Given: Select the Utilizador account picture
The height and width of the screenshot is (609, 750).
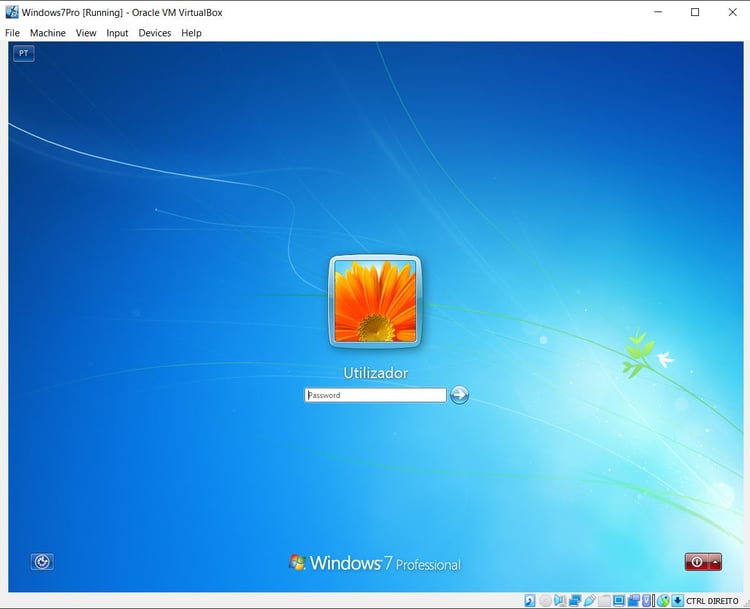Looking at the screenshot, I should [x=375, y=301].
